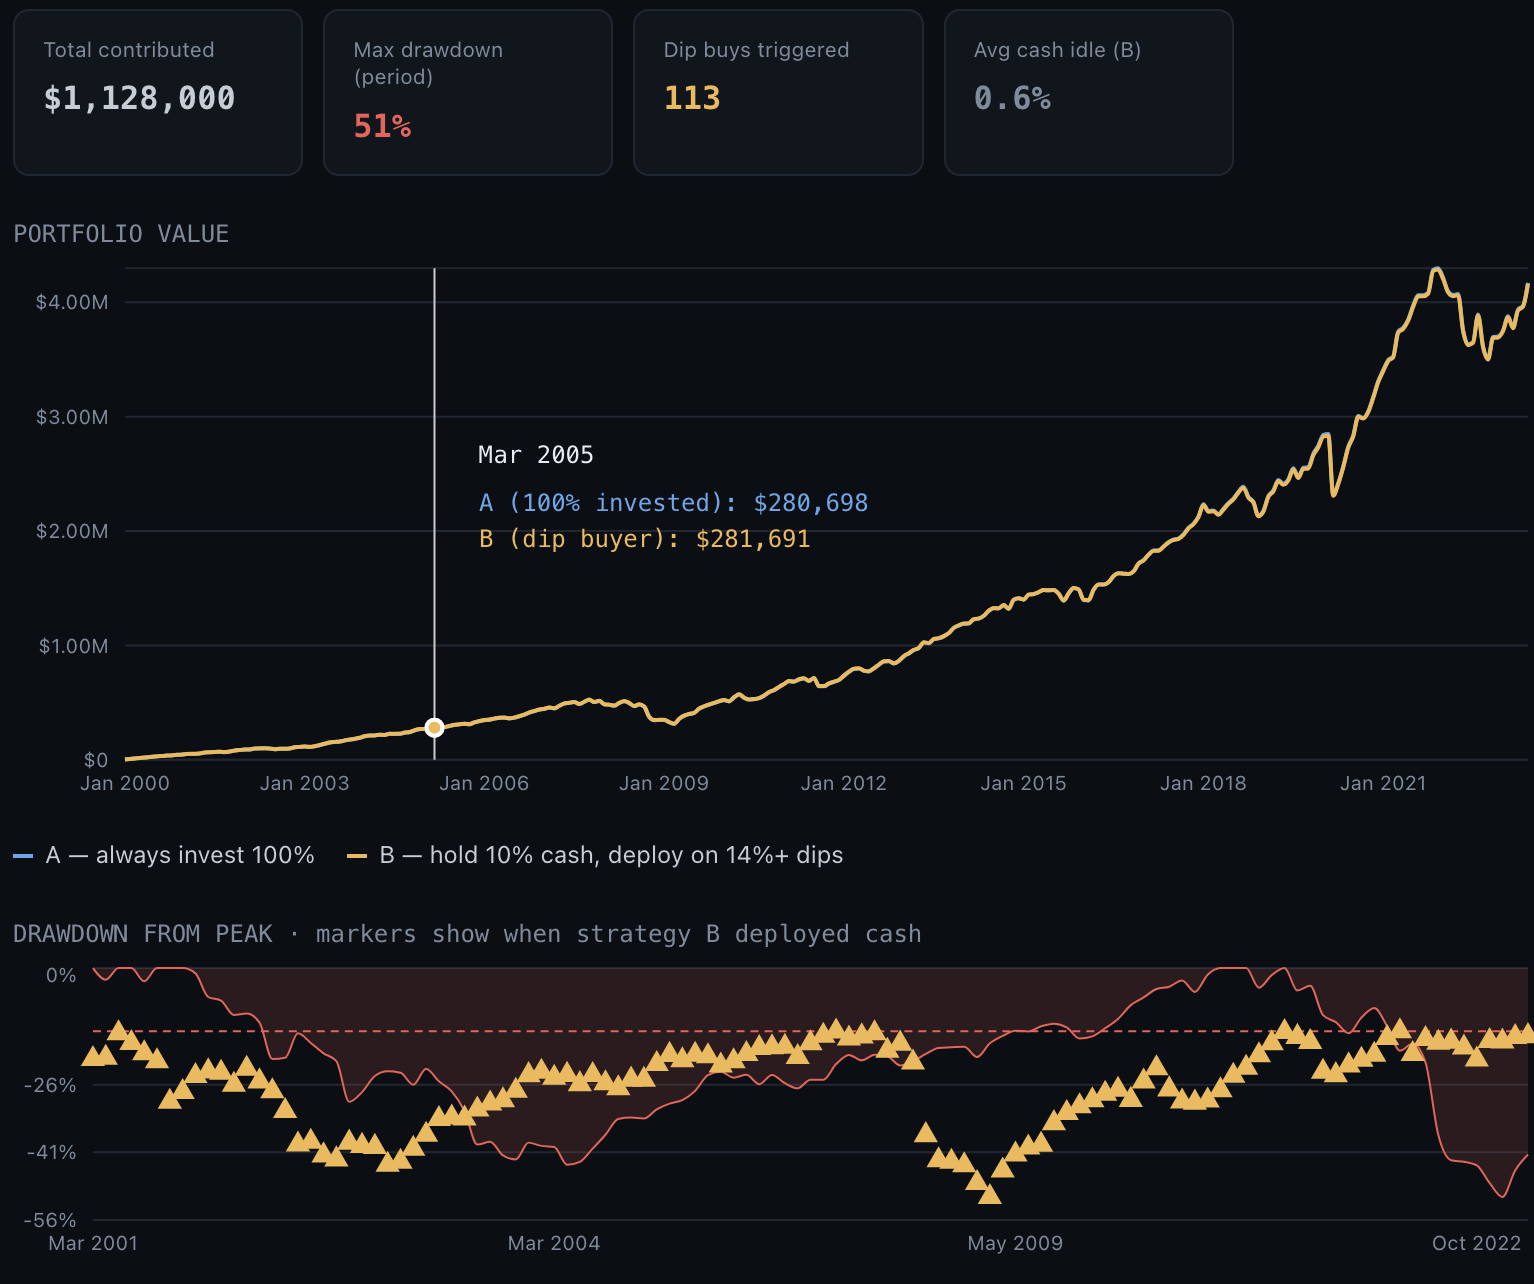
Task: Click the $1.00M y-axis label
Action: [73, 646]
